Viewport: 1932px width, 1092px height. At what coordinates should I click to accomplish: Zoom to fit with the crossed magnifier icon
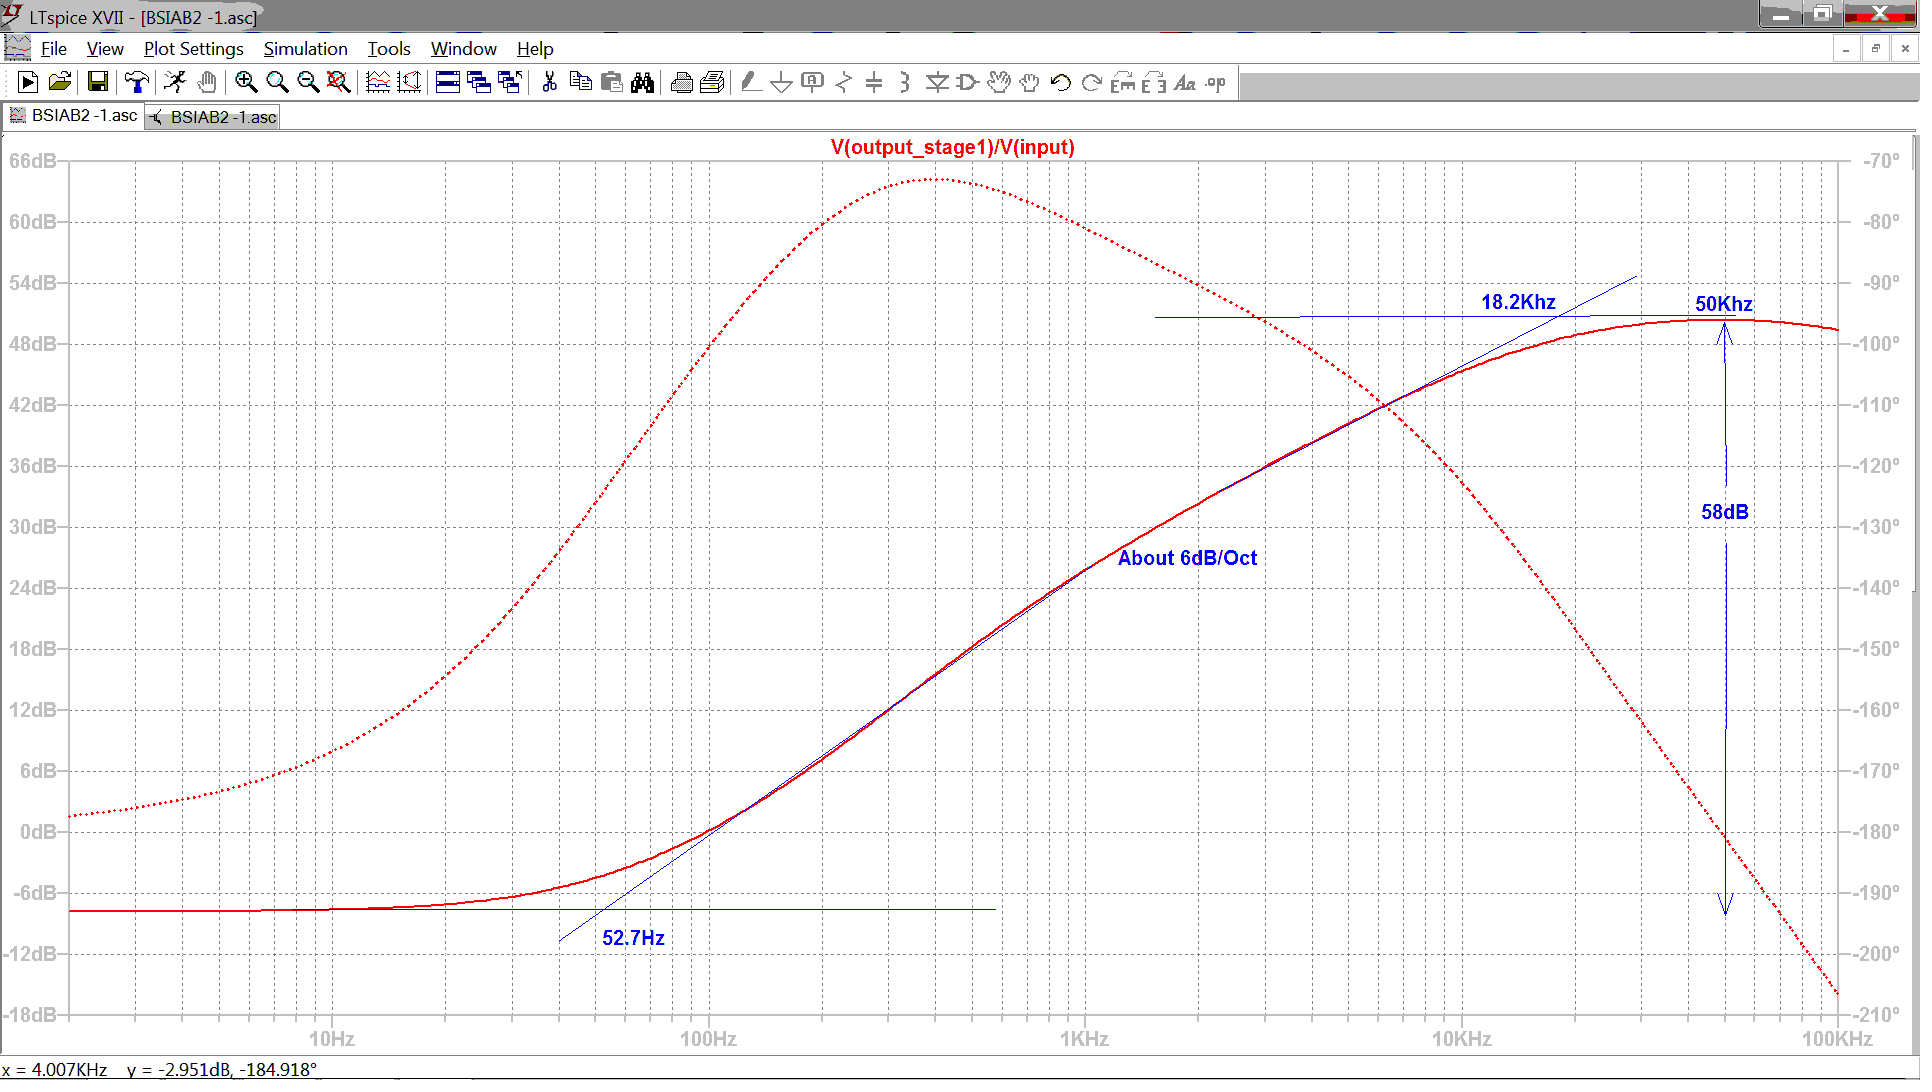pyautogui.click(x=339, y=83)
